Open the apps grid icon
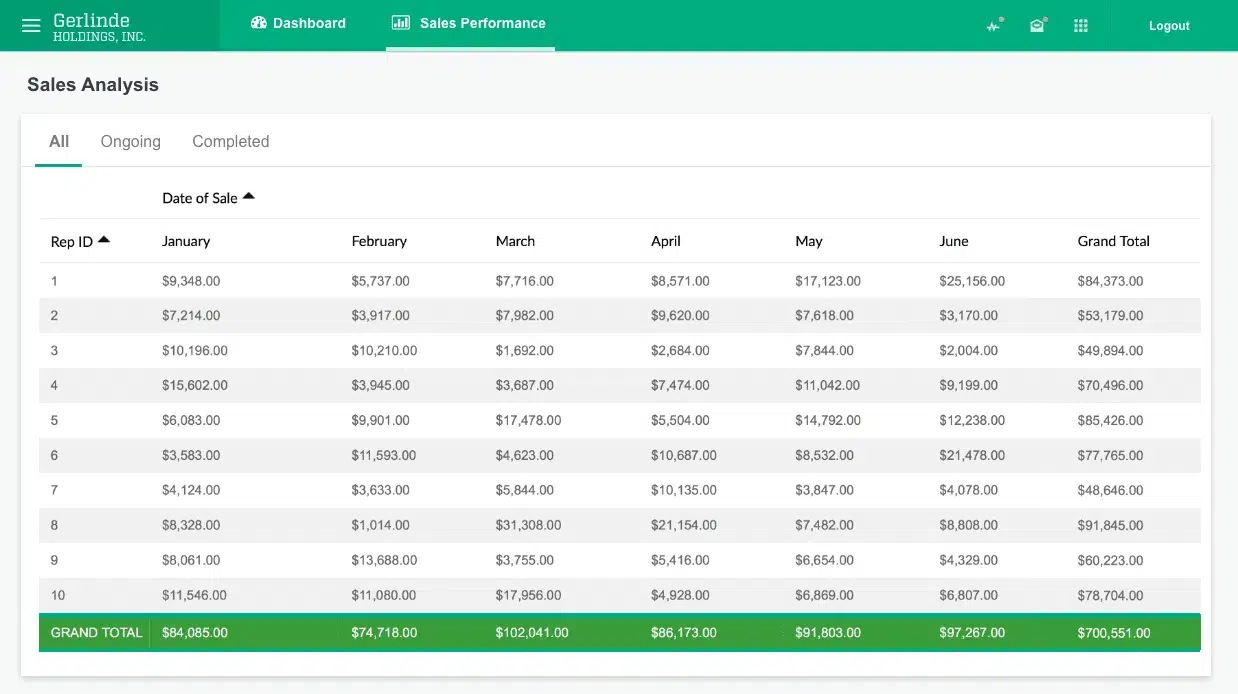This screenshot has width=1238, height=694. [1080, 26]
